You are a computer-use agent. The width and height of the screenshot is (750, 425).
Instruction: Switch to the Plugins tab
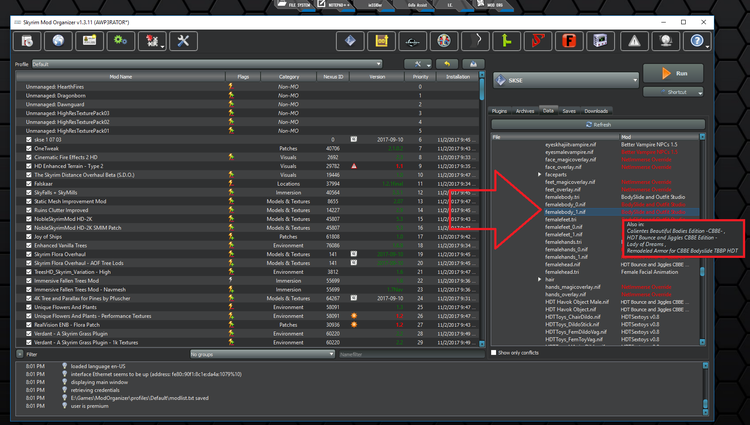(499, 111)
